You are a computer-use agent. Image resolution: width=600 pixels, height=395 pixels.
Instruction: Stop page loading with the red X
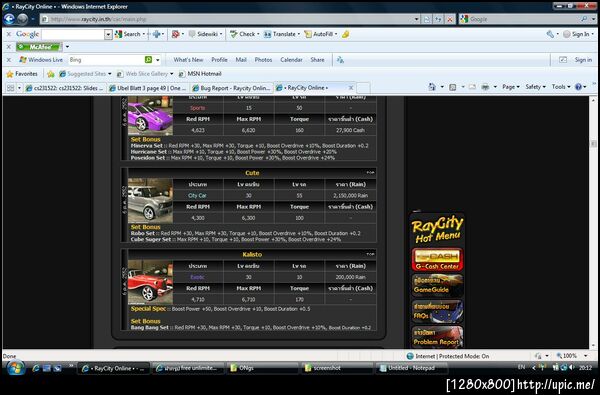pyautogui.click(x=450, y=19)
